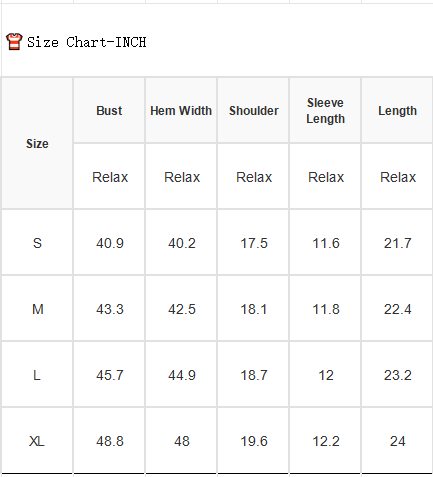The height and width of the screenshot is (477, 433).
Task: Select the 21.7 length value
Action: coord(397,243)
